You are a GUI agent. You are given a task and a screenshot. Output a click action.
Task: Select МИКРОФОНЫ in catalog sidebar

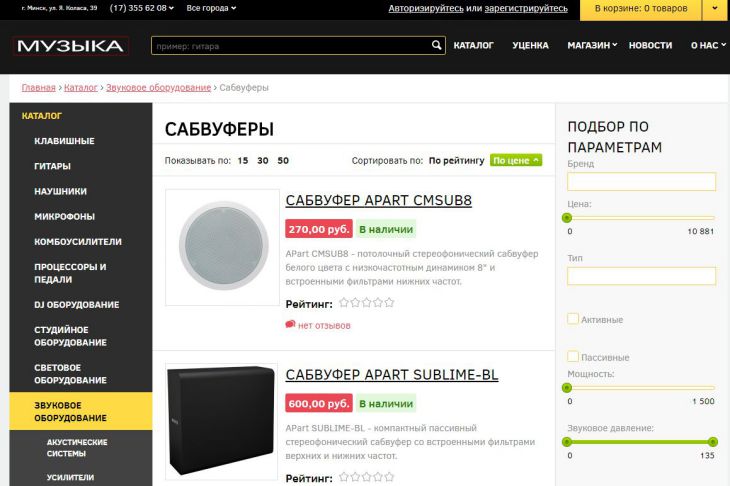[64, 216]
